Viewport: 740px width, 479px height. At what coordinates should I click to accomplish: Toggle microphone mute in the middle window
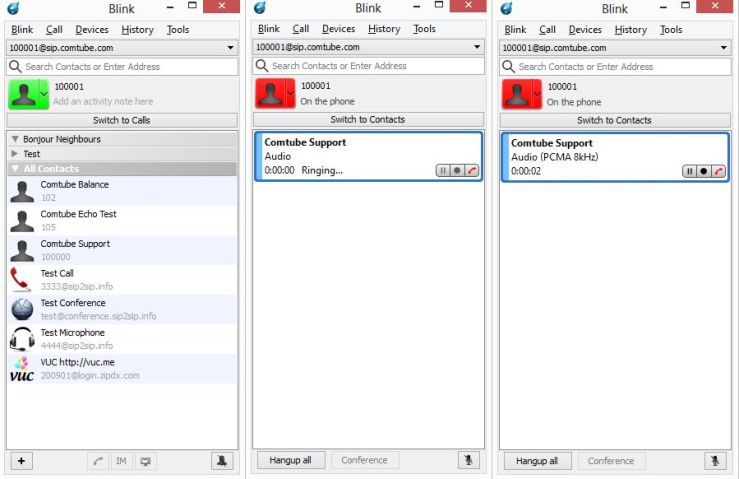[x=469, y=460]
